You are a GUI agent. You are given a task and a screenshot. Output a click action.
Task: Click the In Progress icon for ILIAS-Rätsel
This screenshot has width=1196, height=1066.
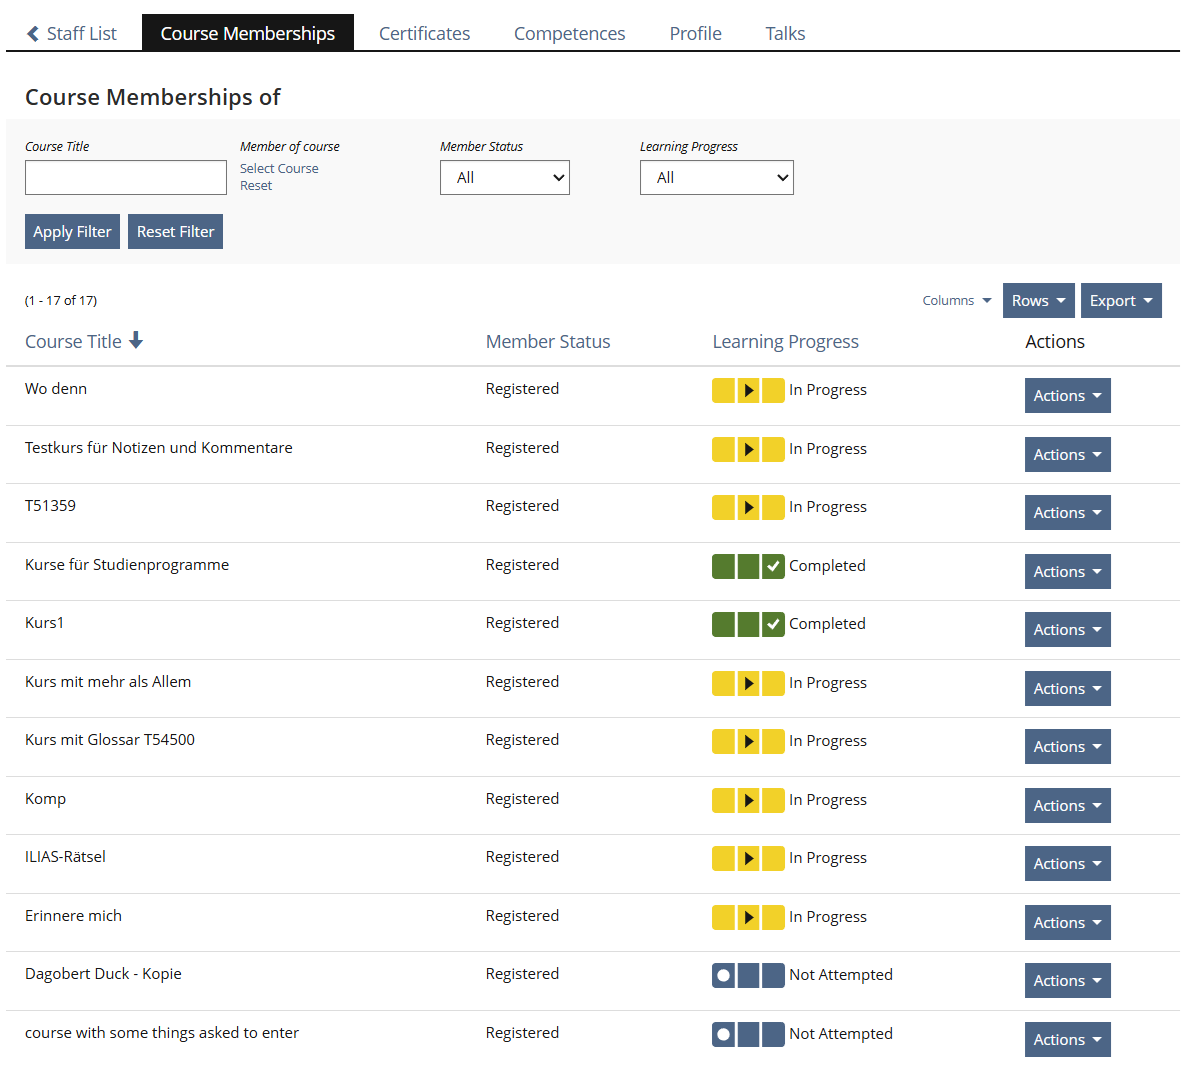coord(748,858)
